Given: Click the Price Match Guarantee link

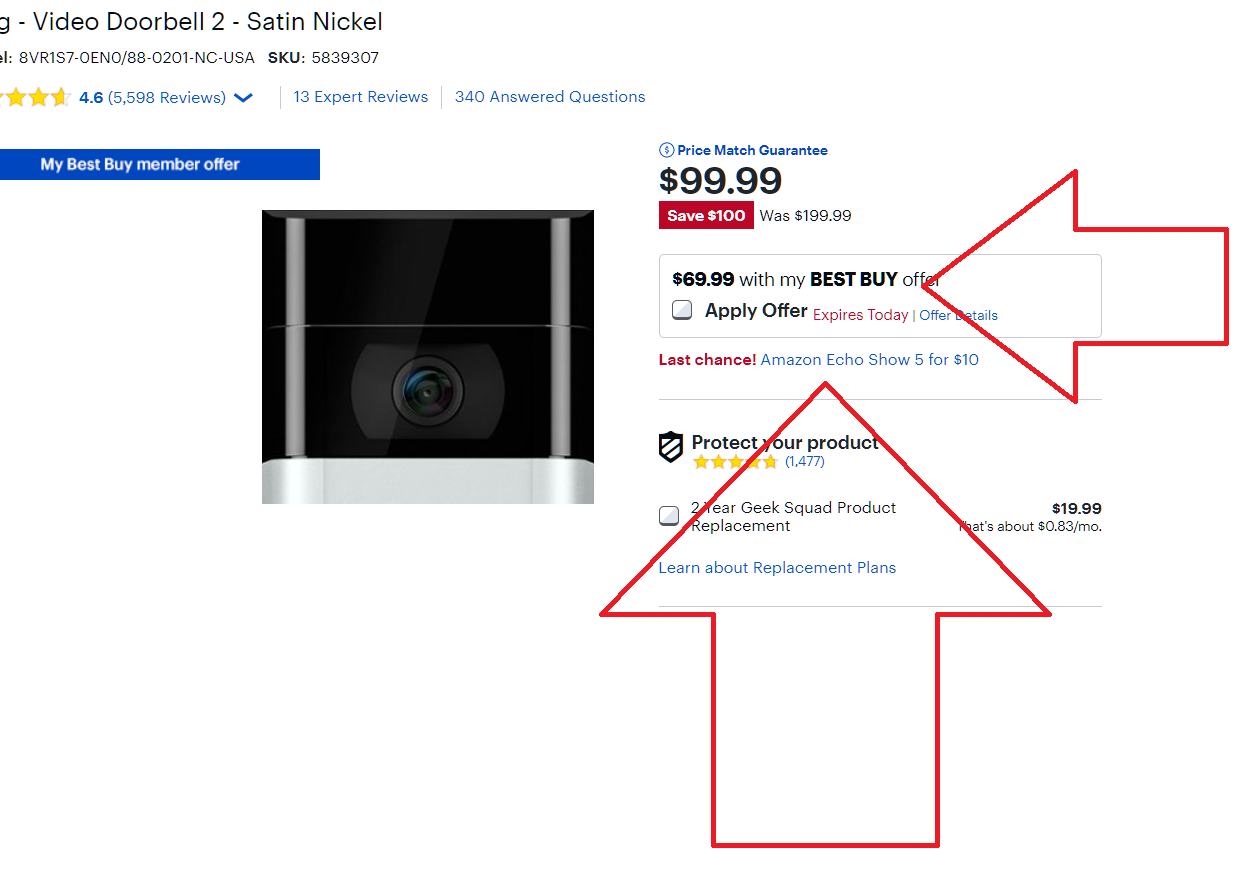Looking at the screenshot, I should [x=752, y=151].
